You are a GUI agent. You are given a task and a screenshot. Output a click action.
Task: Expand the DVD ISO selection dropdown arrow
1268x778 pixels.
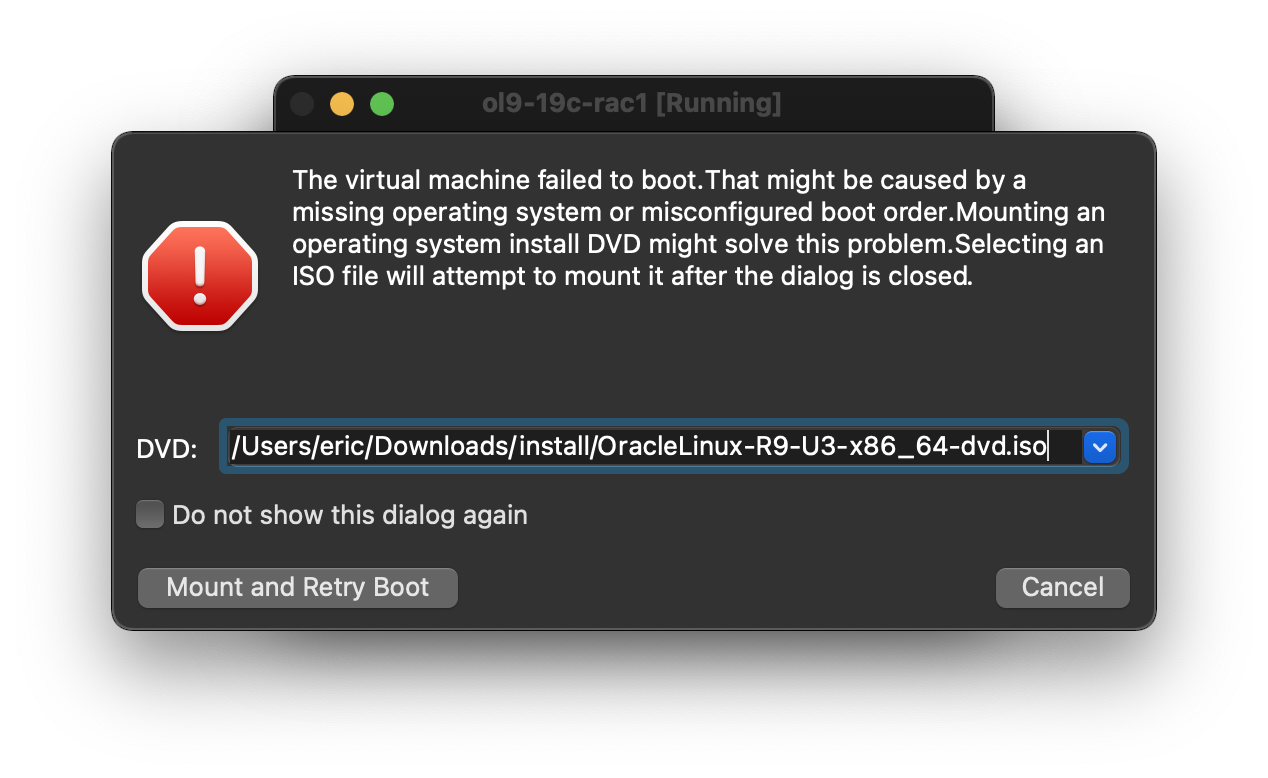pyautogui.click(x=1100, y=447)
